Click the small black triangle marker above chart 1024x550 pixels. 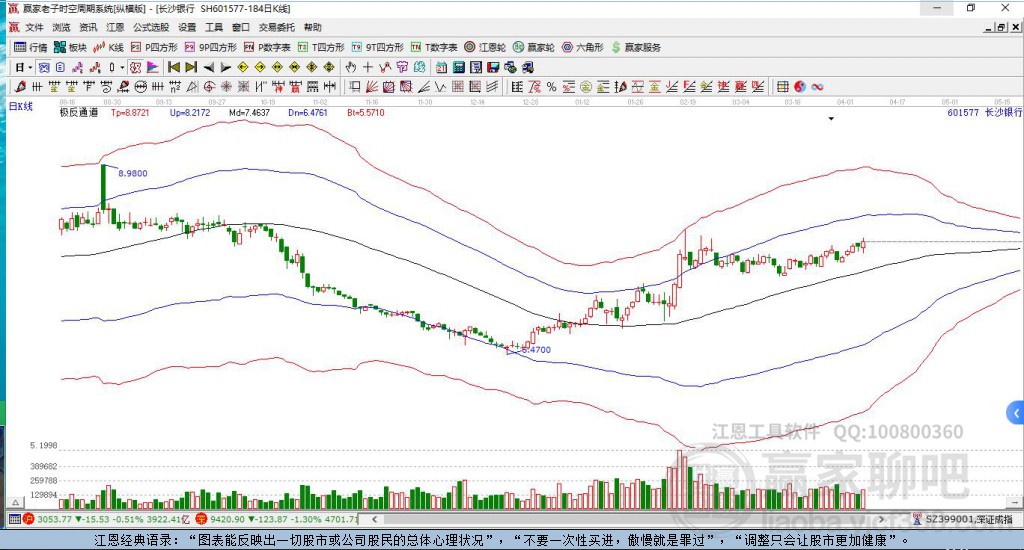pos(831,119)
